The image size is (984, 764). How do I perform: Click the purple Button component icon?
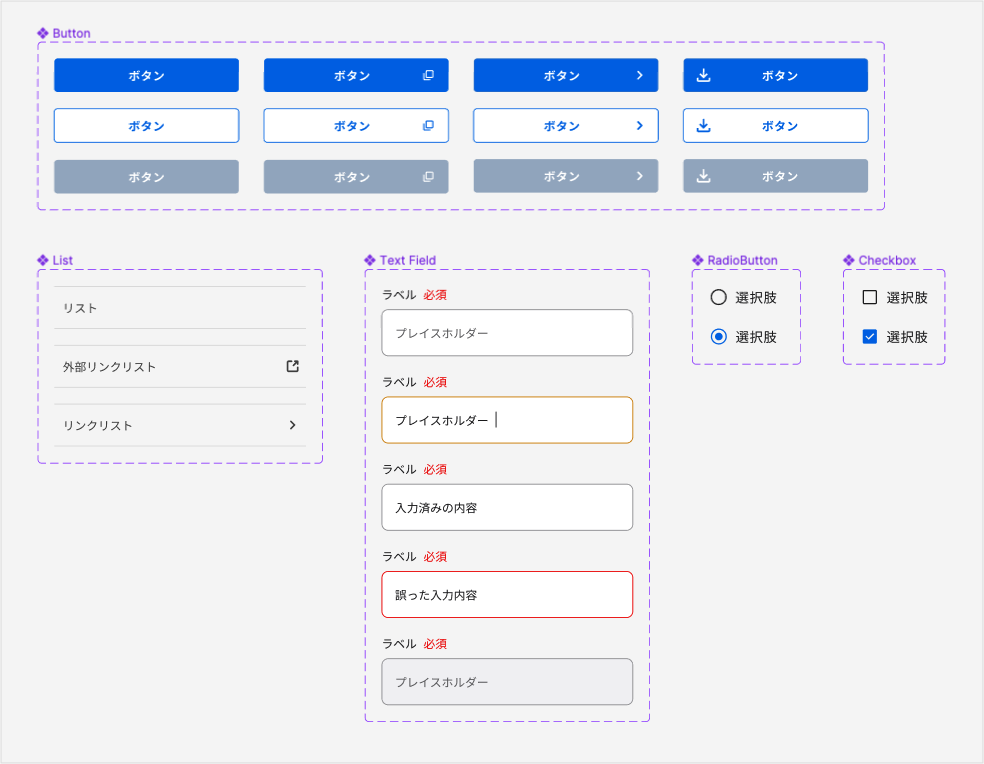click(43, 33)
